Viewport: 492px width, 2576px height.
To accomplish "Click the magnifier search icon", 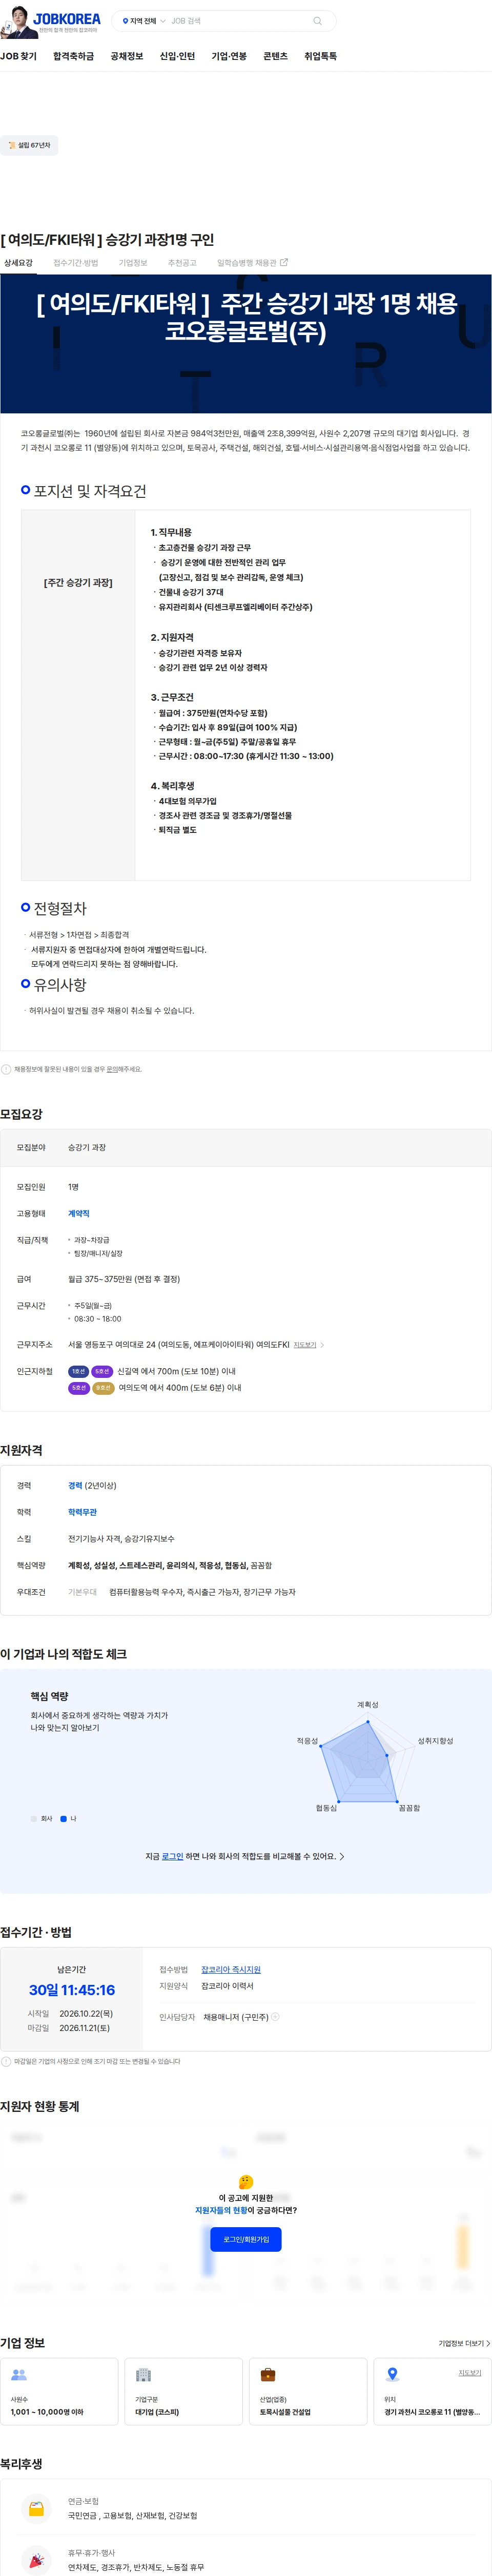I will tap(317, 21).
